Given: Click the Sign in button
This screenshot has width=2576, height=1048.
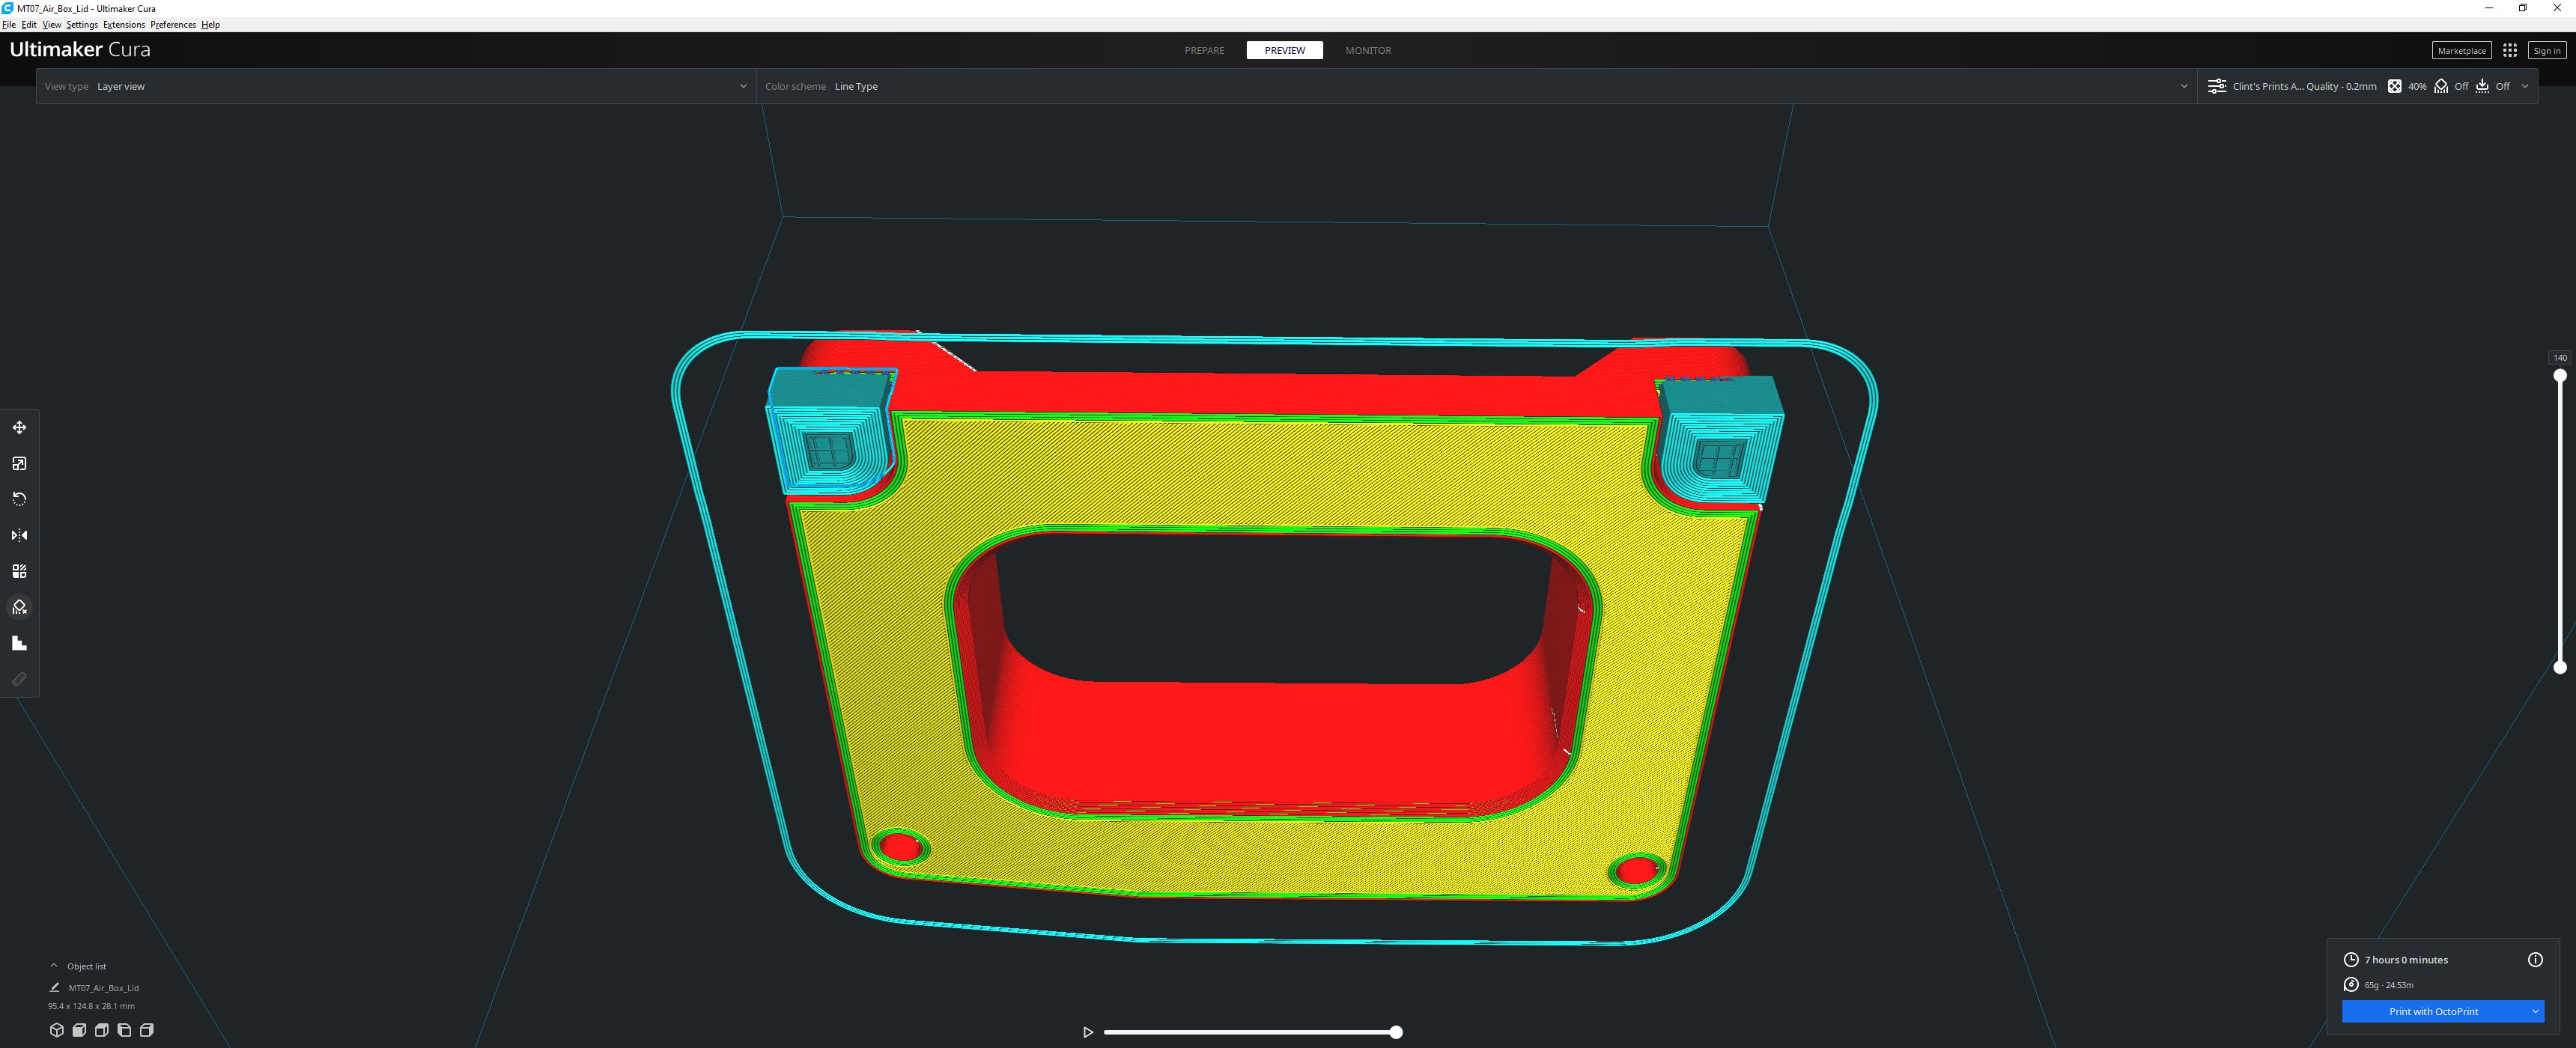Looking at the screenshot, I should (2546, 50).
